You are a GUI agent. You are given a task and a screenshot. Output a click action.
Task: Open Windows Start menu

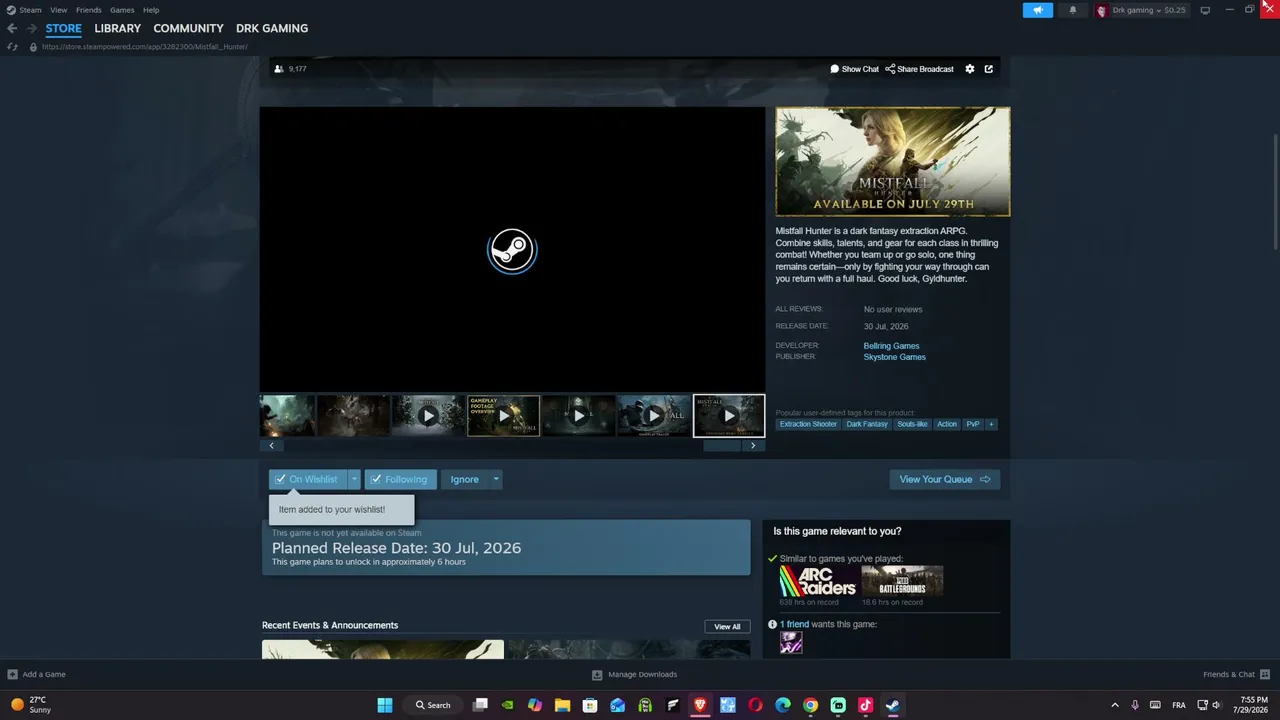pos(385,705)
